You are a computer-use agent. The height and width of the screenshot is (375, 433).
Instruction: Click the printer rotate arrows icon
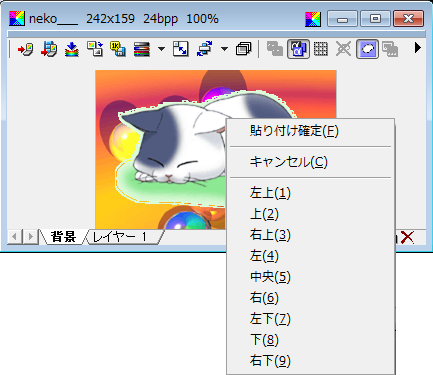click(204, 49)
